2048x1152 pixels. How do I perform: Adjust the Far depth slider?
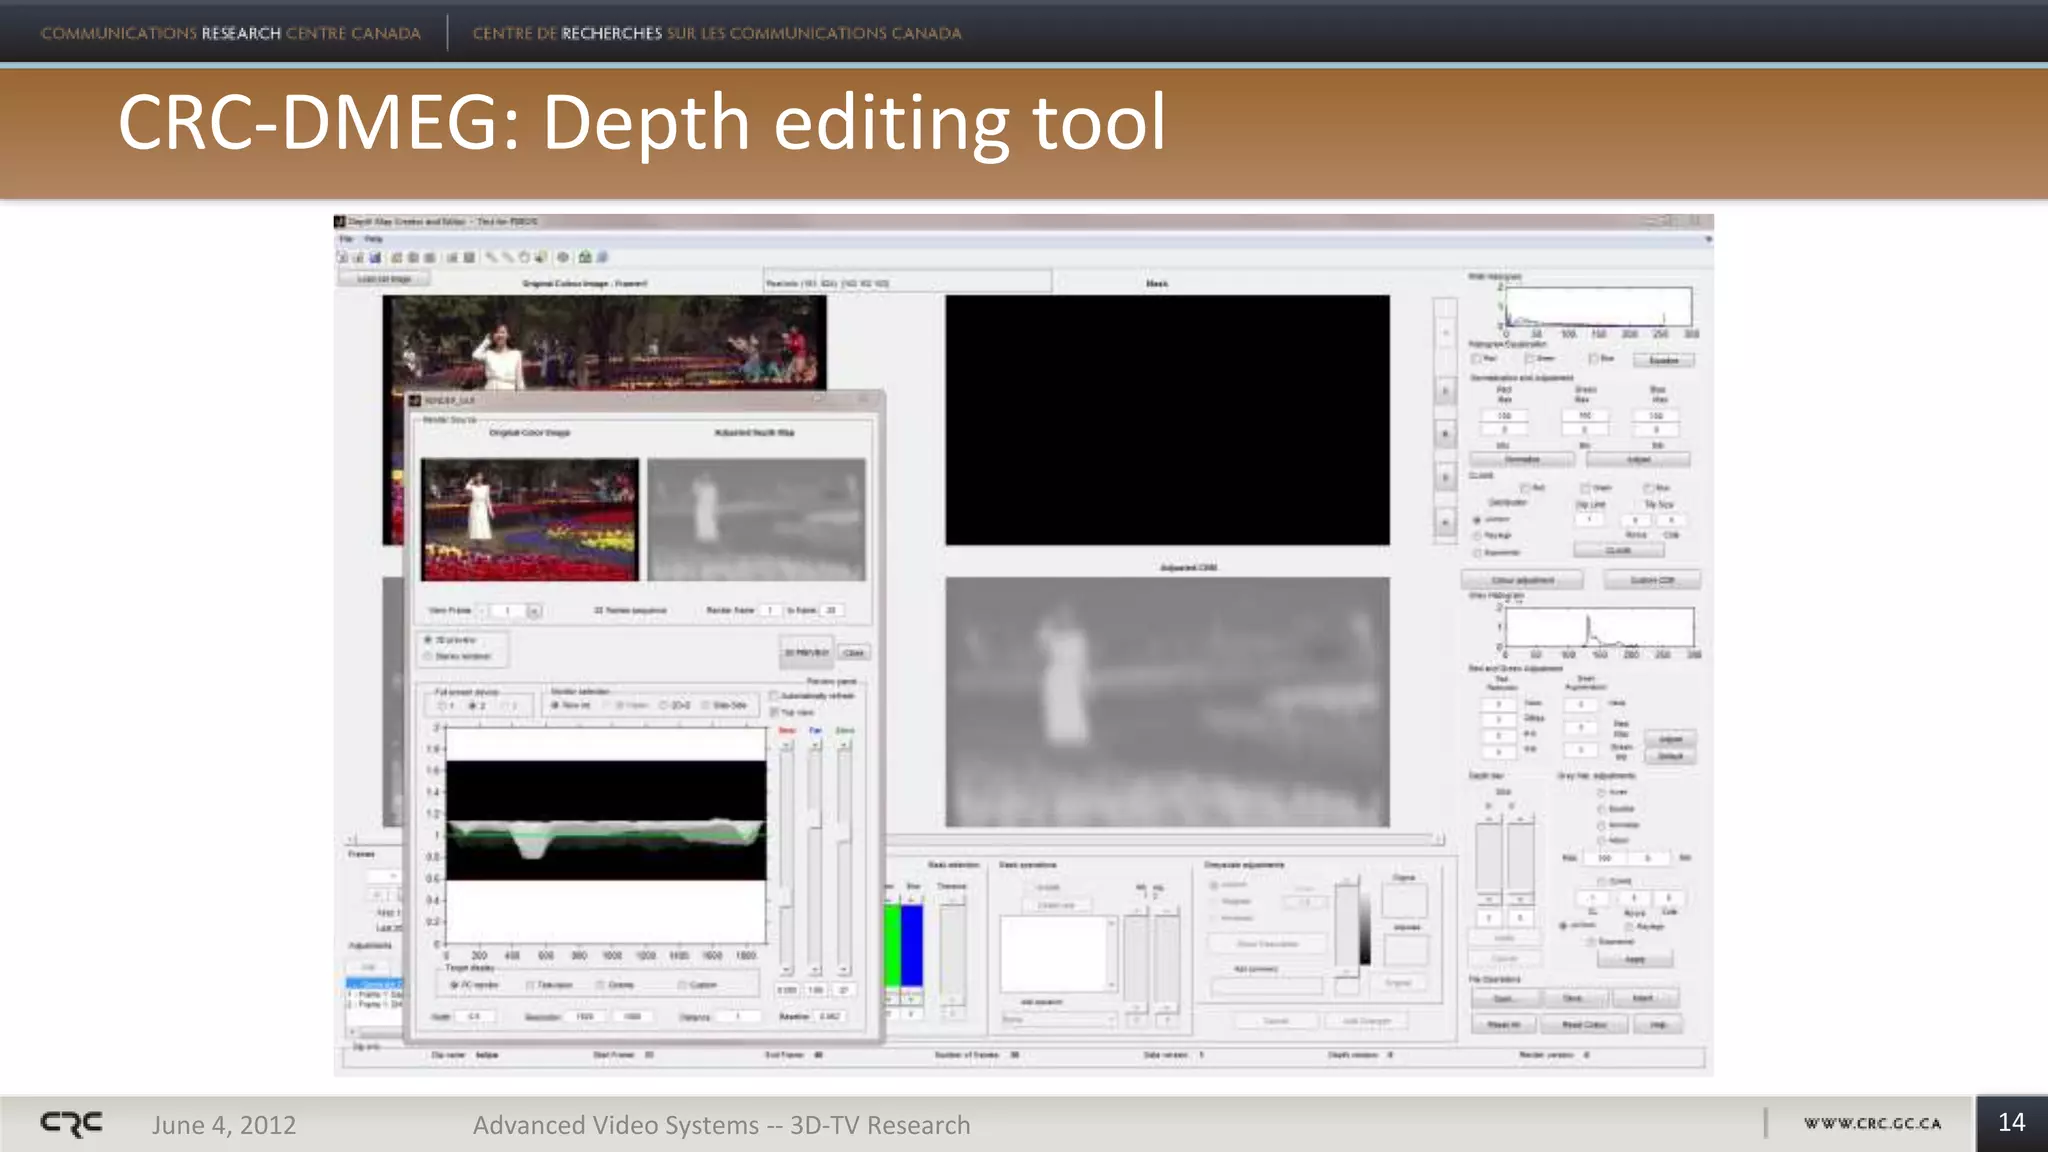[x=816, y=857]
